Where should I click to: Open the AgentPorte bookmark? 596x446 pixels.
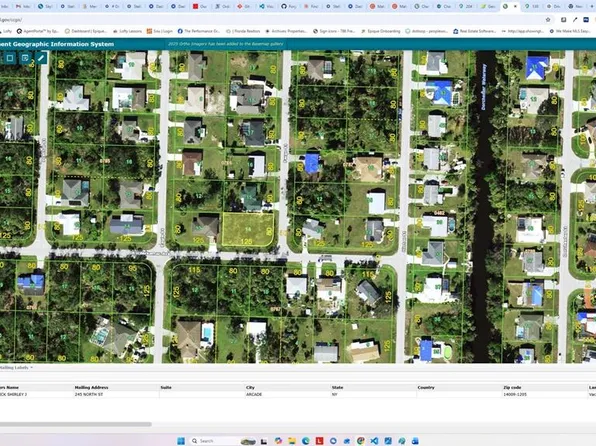coord(38,31)
